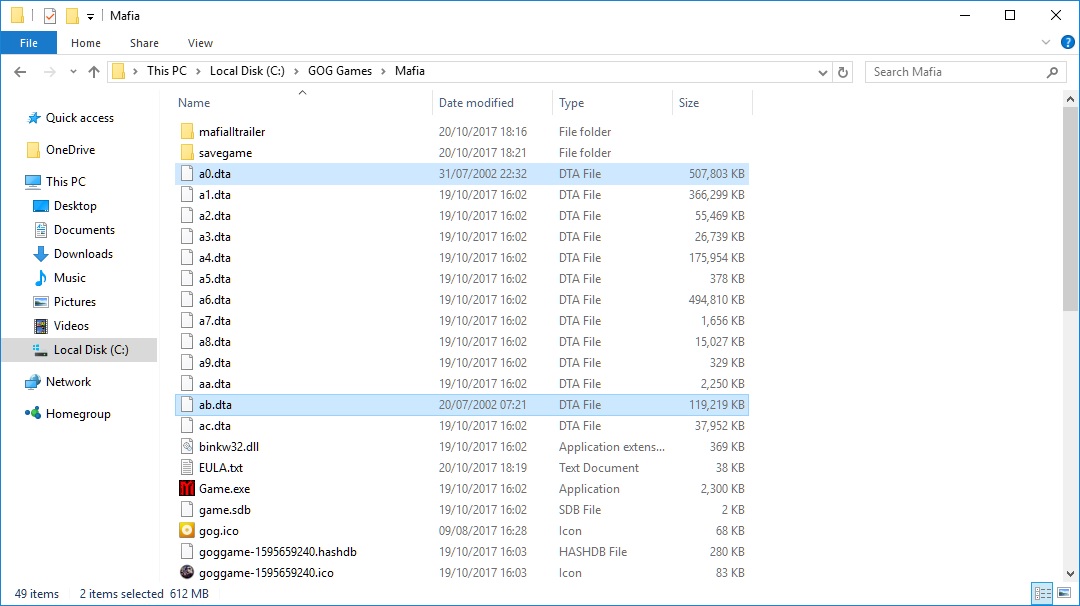Go forward with the Forward arrow
1080x606 pixels.
[49, 72]
